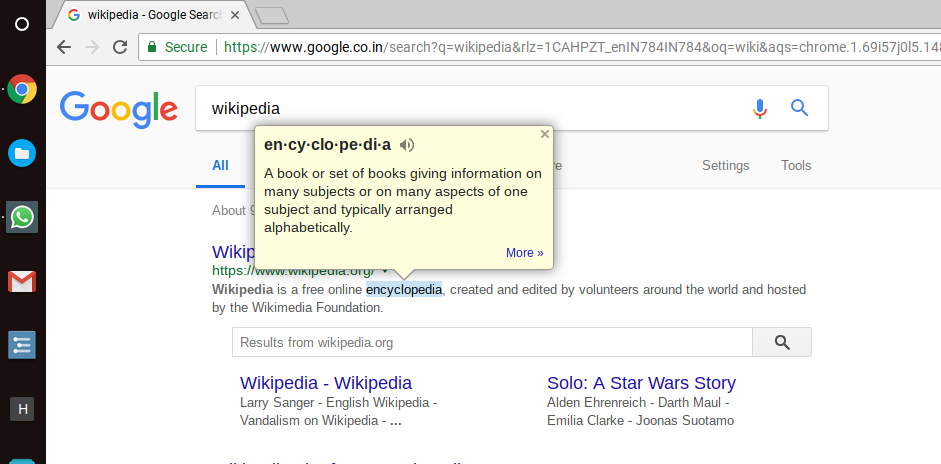Screen dimensions: 941x464
Task: Open Gmail from the shelf
Action: click(22, 282)
